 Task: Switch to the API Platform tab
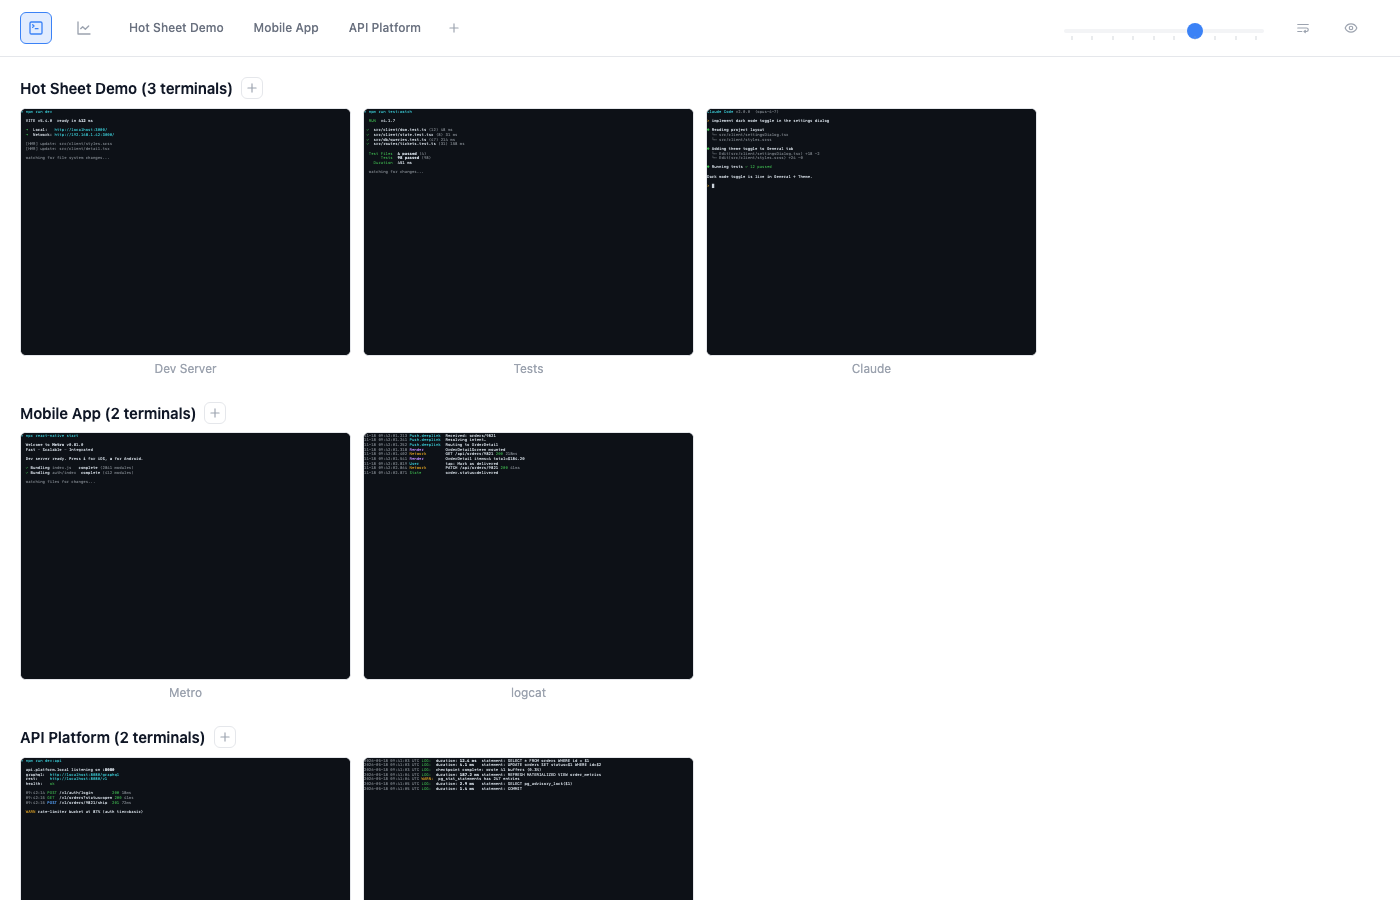[x=385, y=28]
